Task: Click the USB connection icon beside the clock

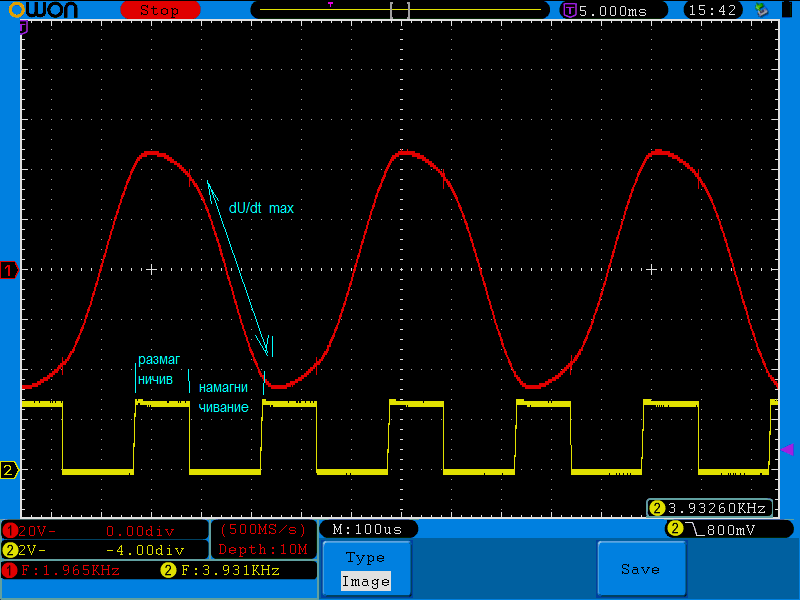Action: pyautogui.click(x=762, y=10)
